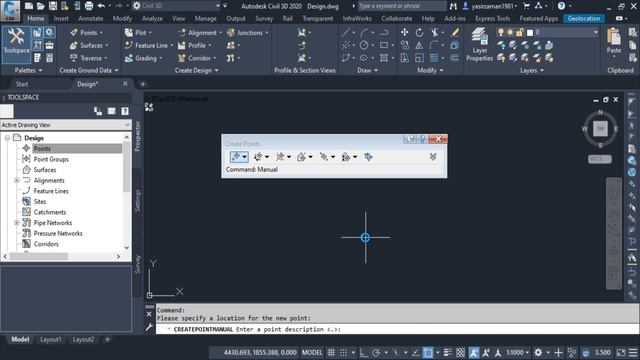This screenshot has height=360, width=640.
Task: Click the Customization menu in status bar
Action: tap(633, 352)
